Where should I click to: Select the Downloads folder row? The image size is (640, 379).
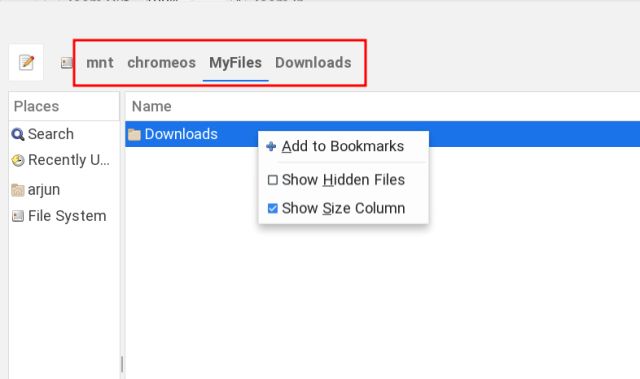382,134
